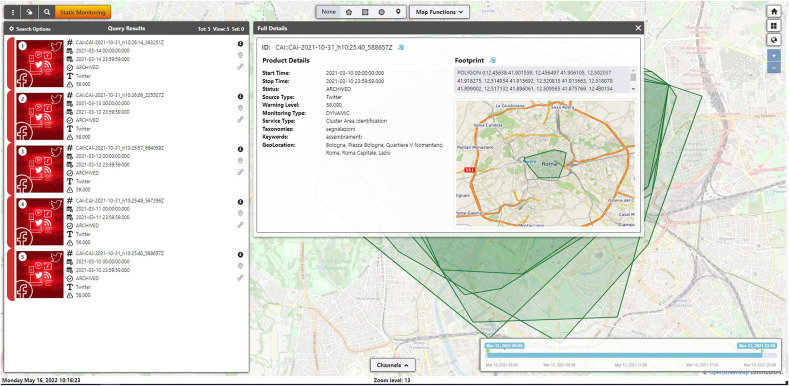Show info for result 2021-03-14
The height and width of the screenshot is (386, 789).
241,43
